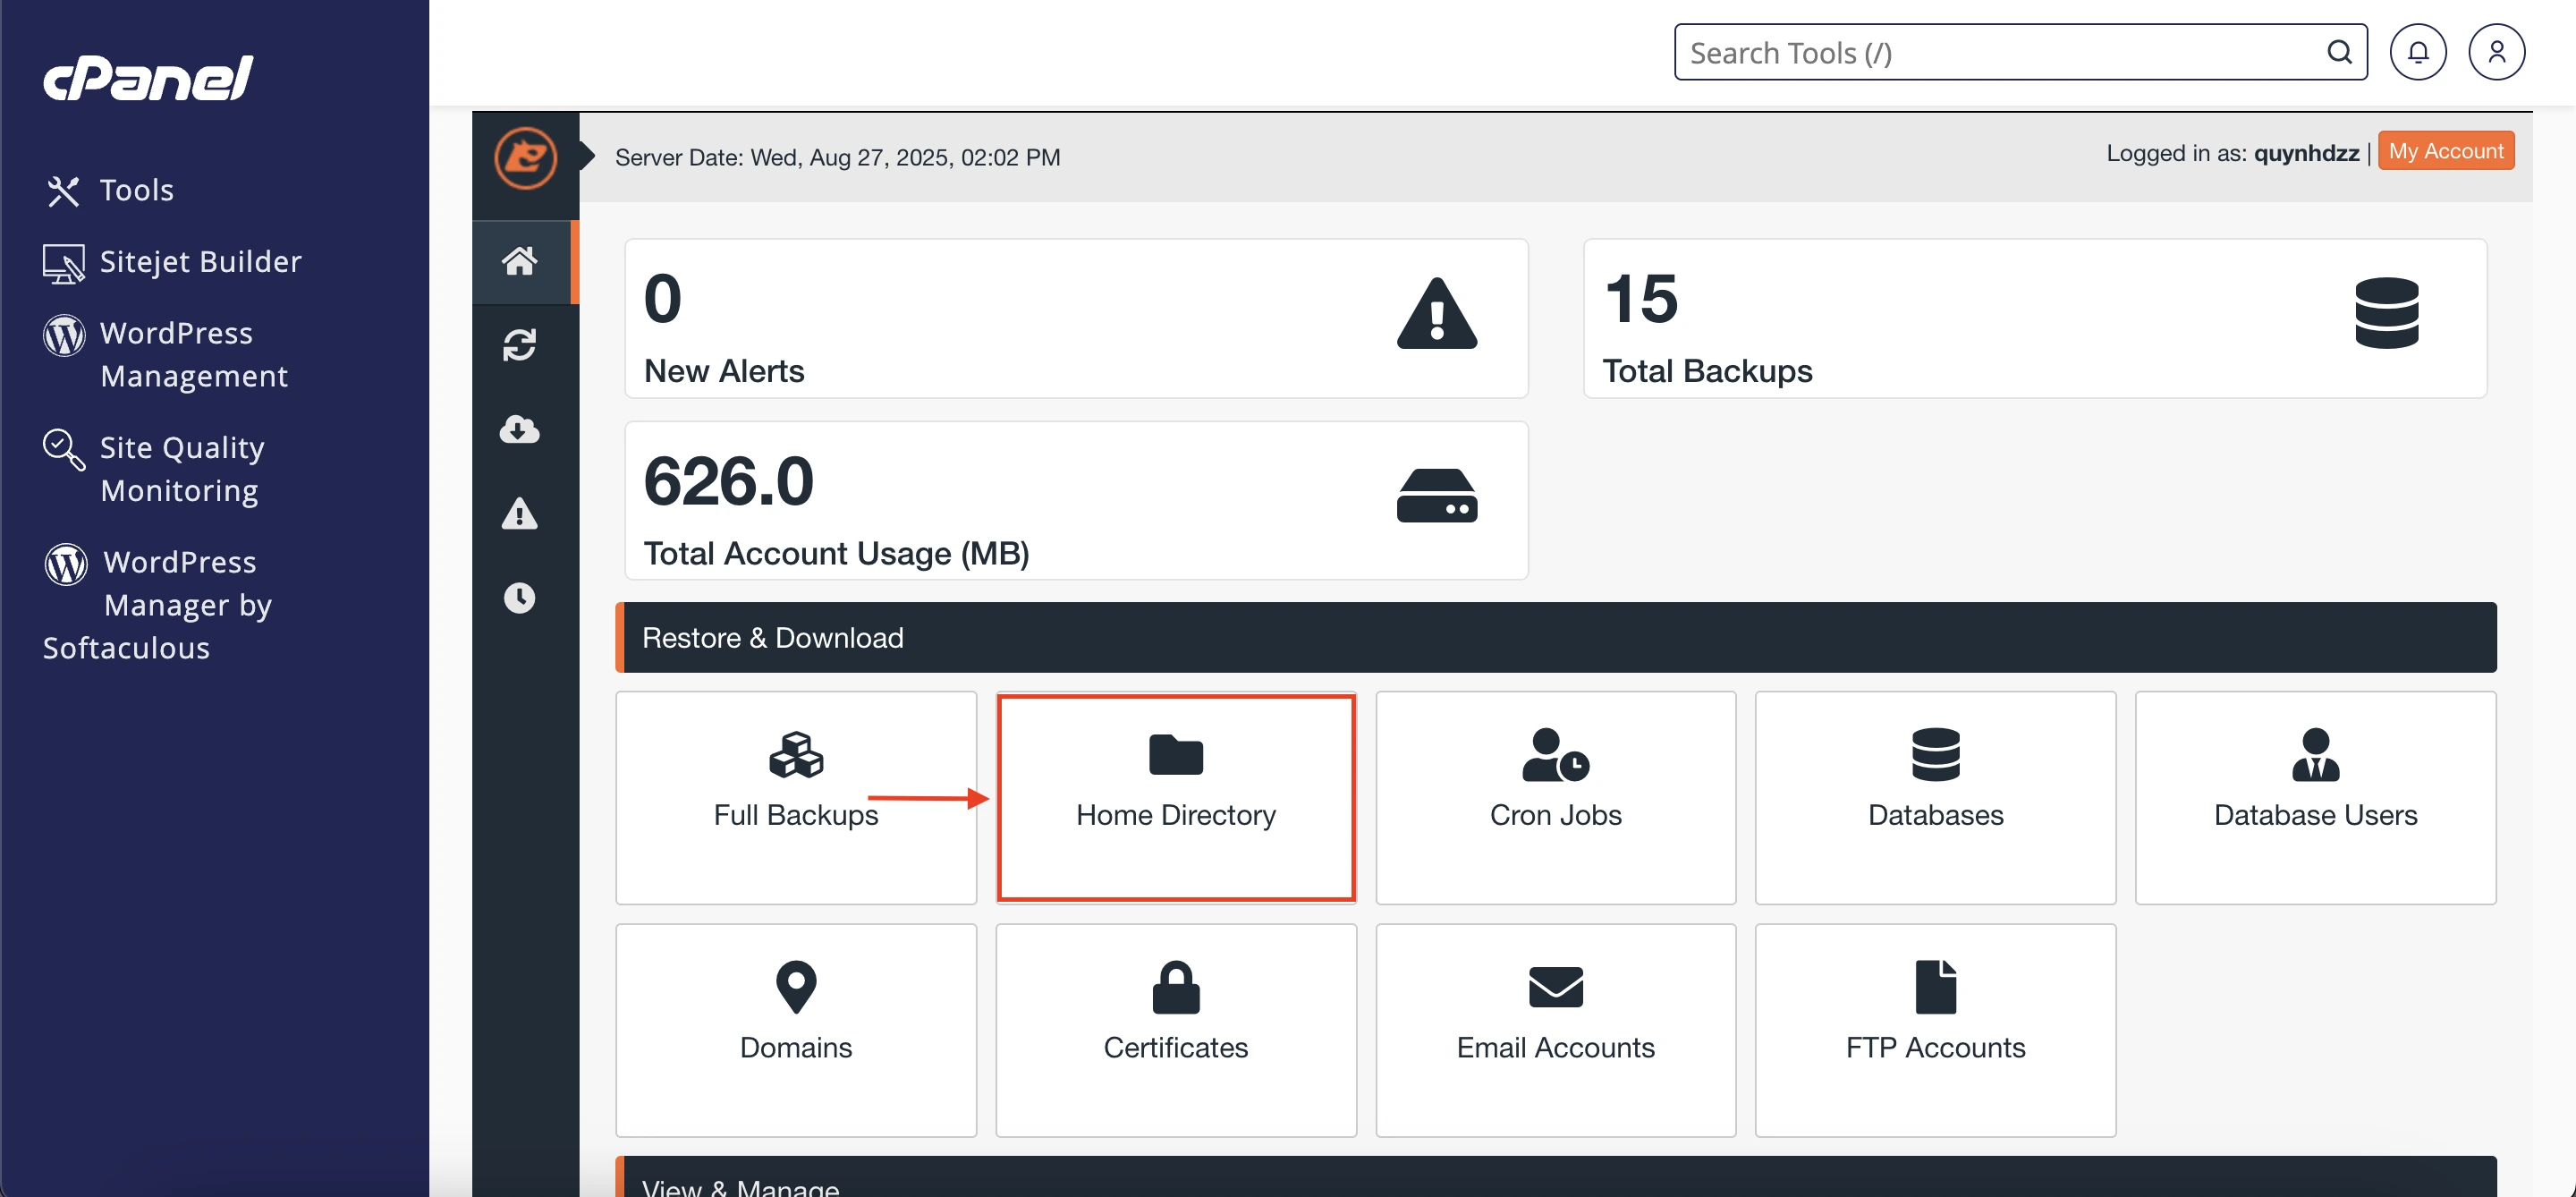
Task: Click the cloud download sidebar icon
Action: [519, 430]
